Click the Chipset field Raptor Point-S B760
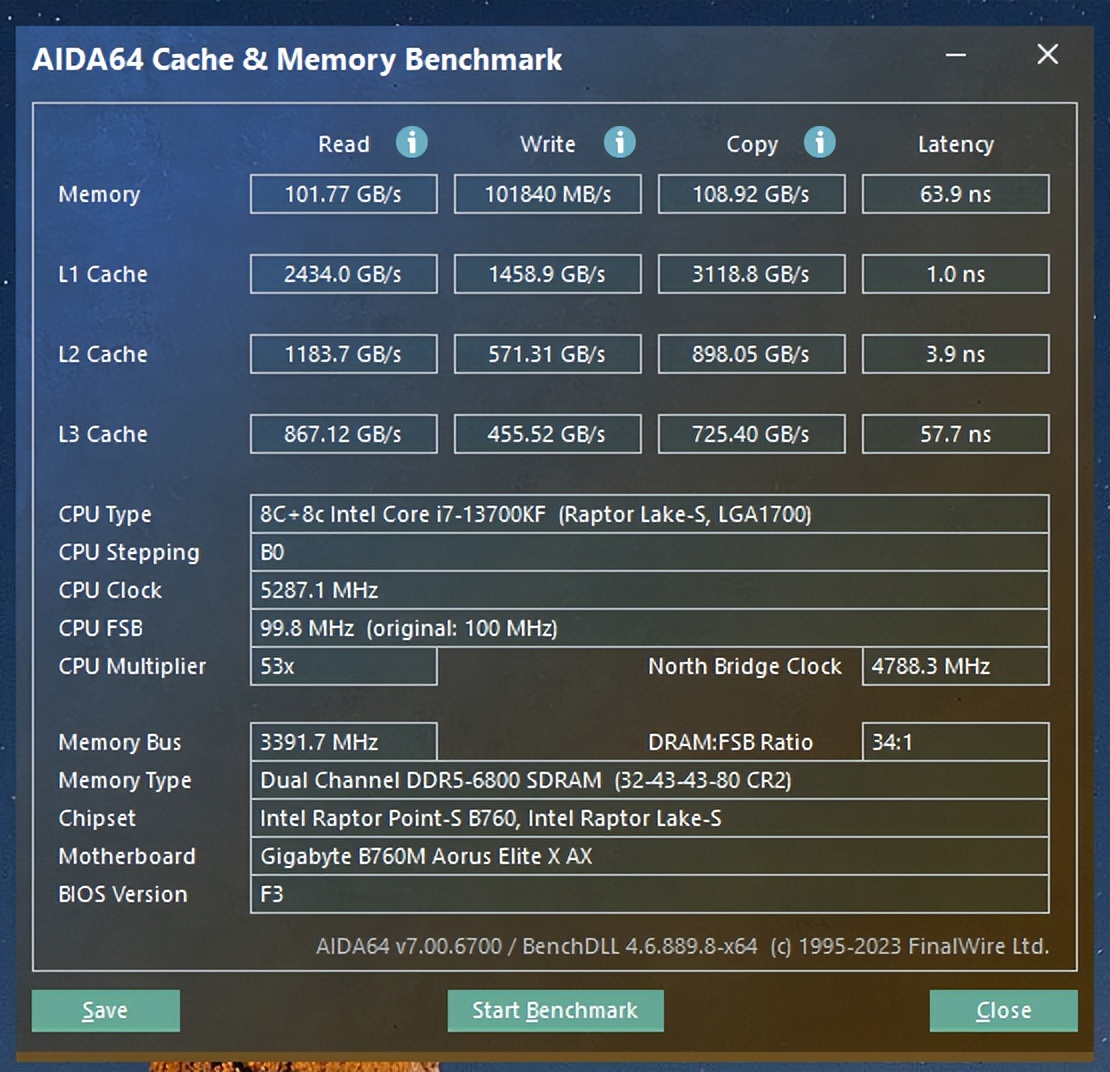1110x1072 pixels. coord(650,819)
